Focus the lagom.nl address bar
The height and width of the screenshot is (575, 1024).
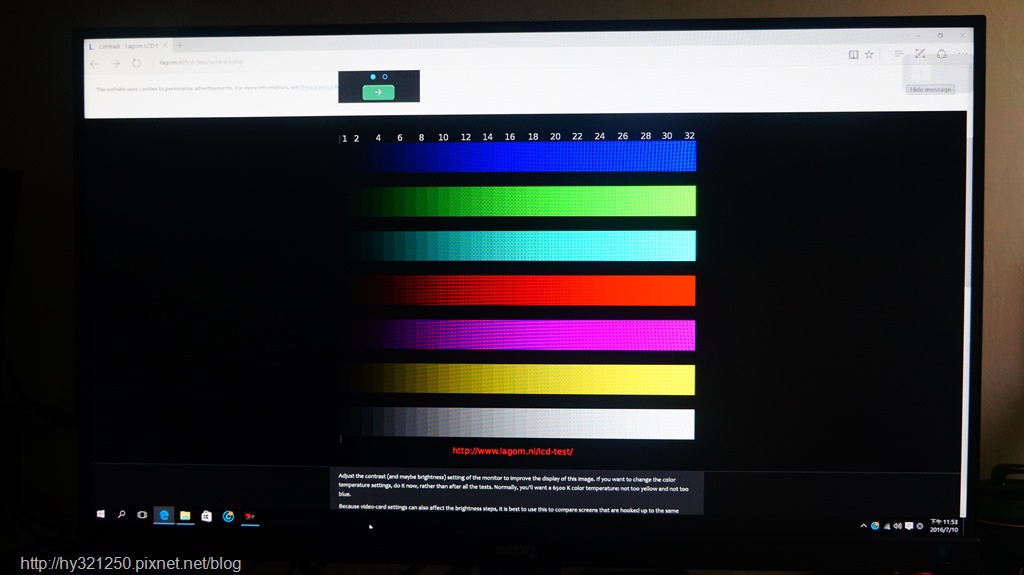(x=201, y=62)
